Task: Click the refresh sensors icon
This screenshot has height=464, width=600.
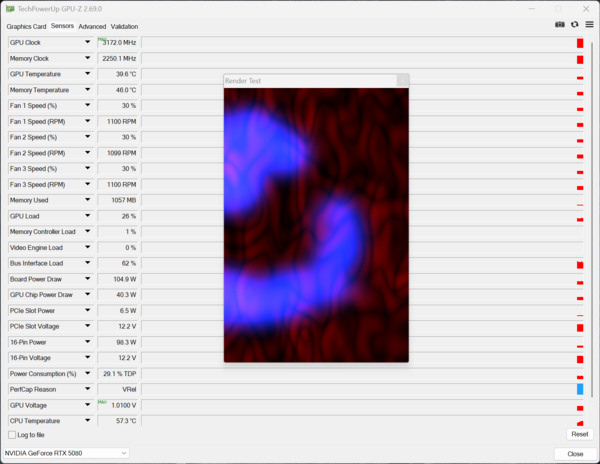Action: click(x=574, y=24)
